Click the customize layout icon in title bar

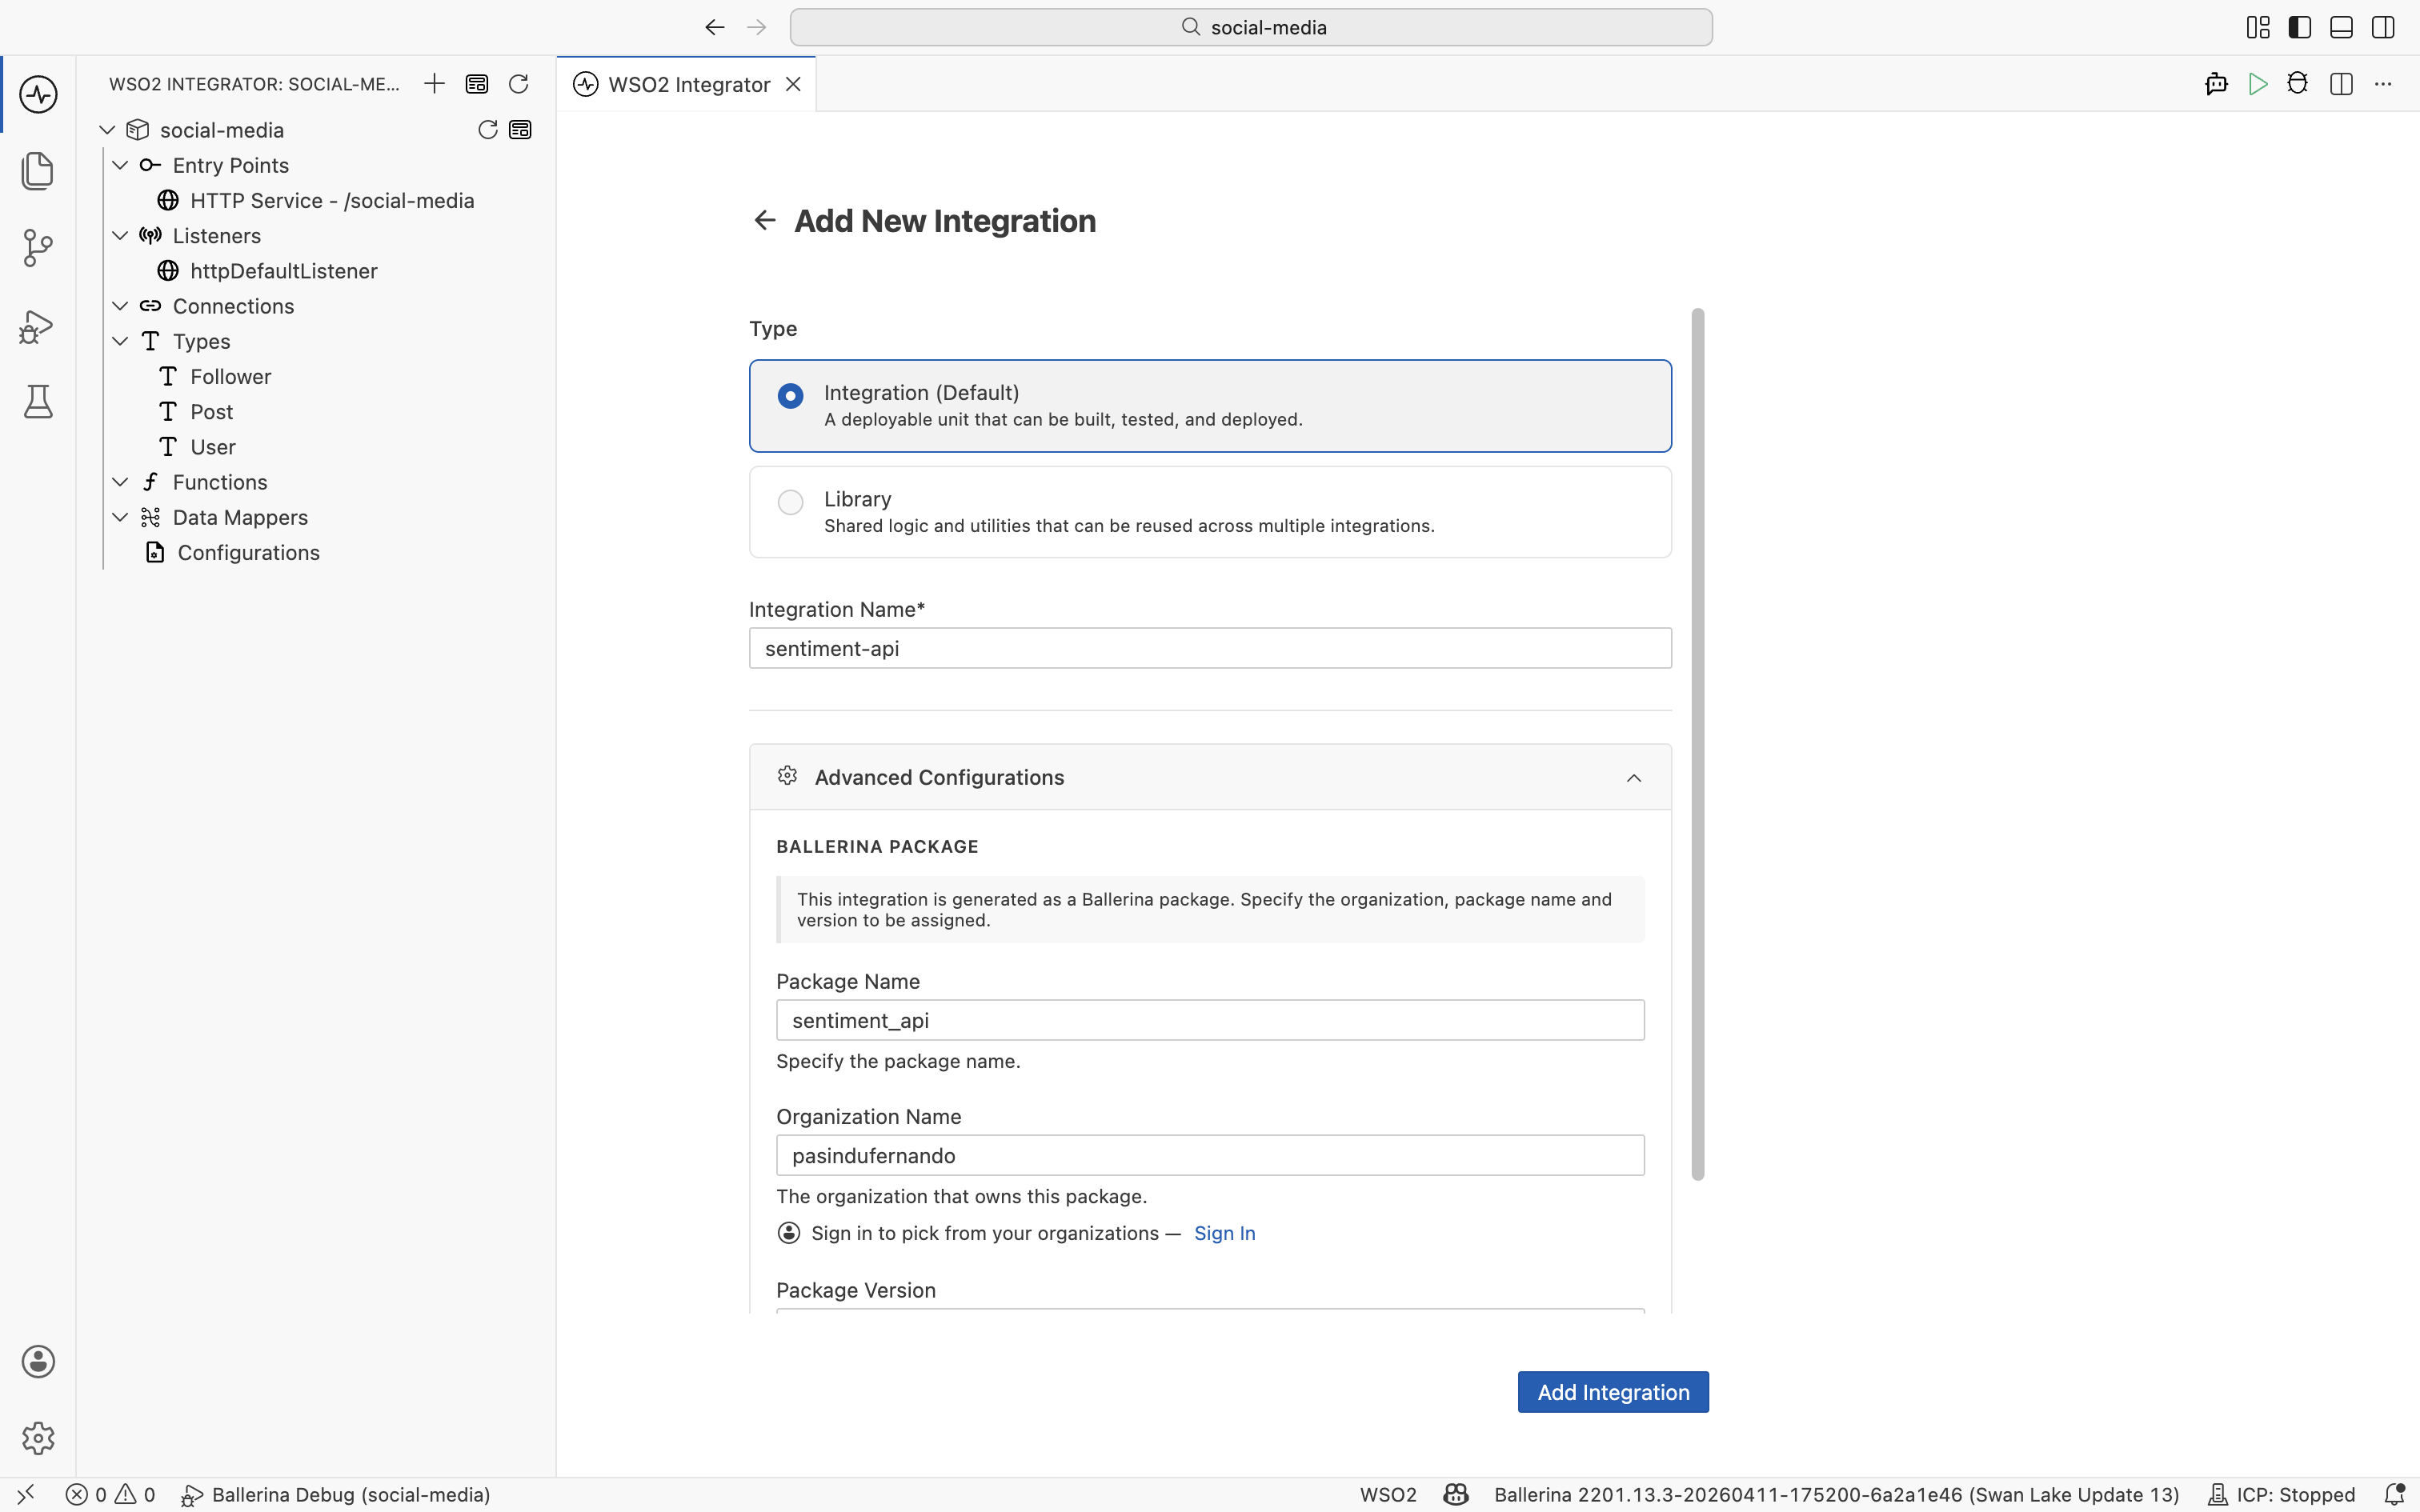[2258, 27]
